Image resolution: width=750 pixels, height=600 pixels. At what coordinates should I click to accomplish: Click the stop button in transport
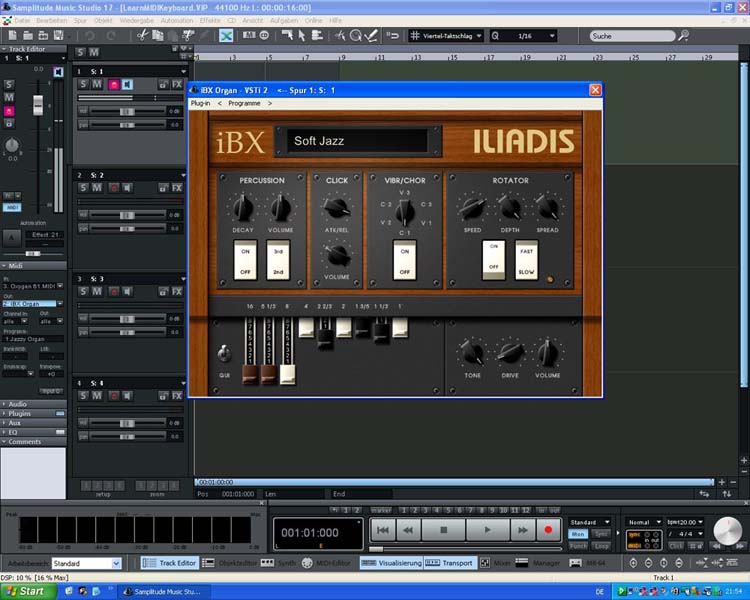(x=443, y=530)
